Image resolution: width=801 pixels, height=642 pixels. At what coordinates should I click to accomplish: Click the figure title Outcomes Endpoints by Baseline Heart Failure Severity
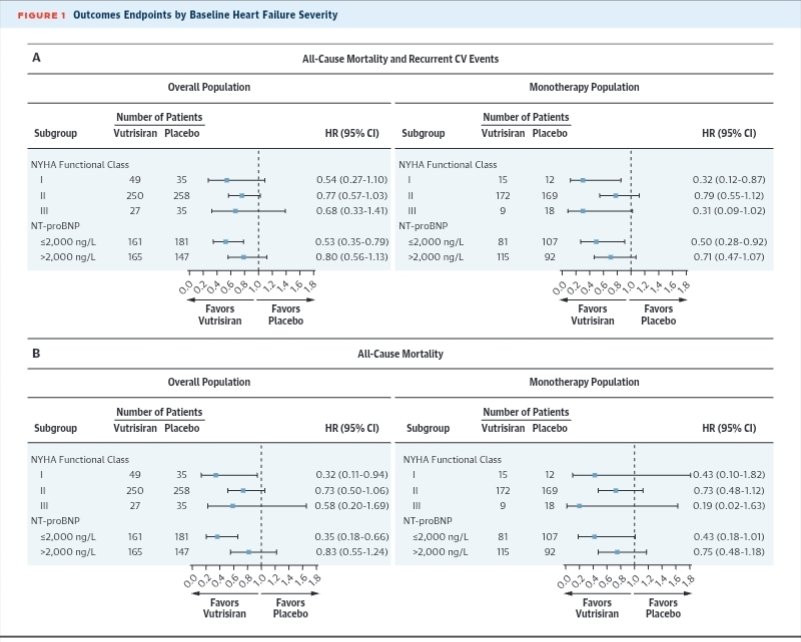click(x=205, y=15)
